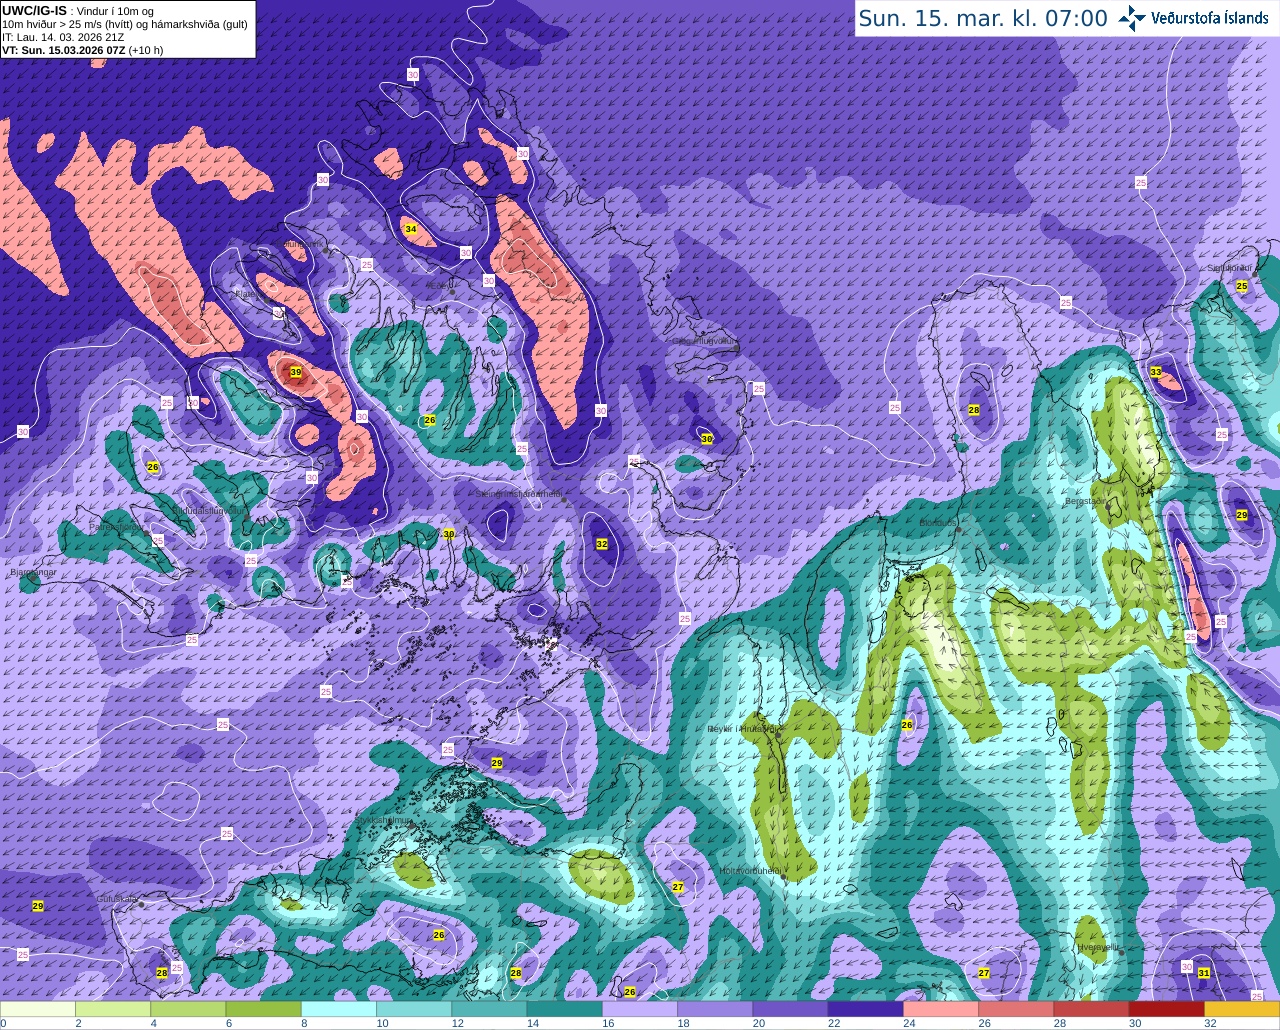Click the yellow 32 gust label near Steingrímsfjarðarheiði
Screen dimensions: 1280x1030
pyautogui.click(x=602, y=544)
